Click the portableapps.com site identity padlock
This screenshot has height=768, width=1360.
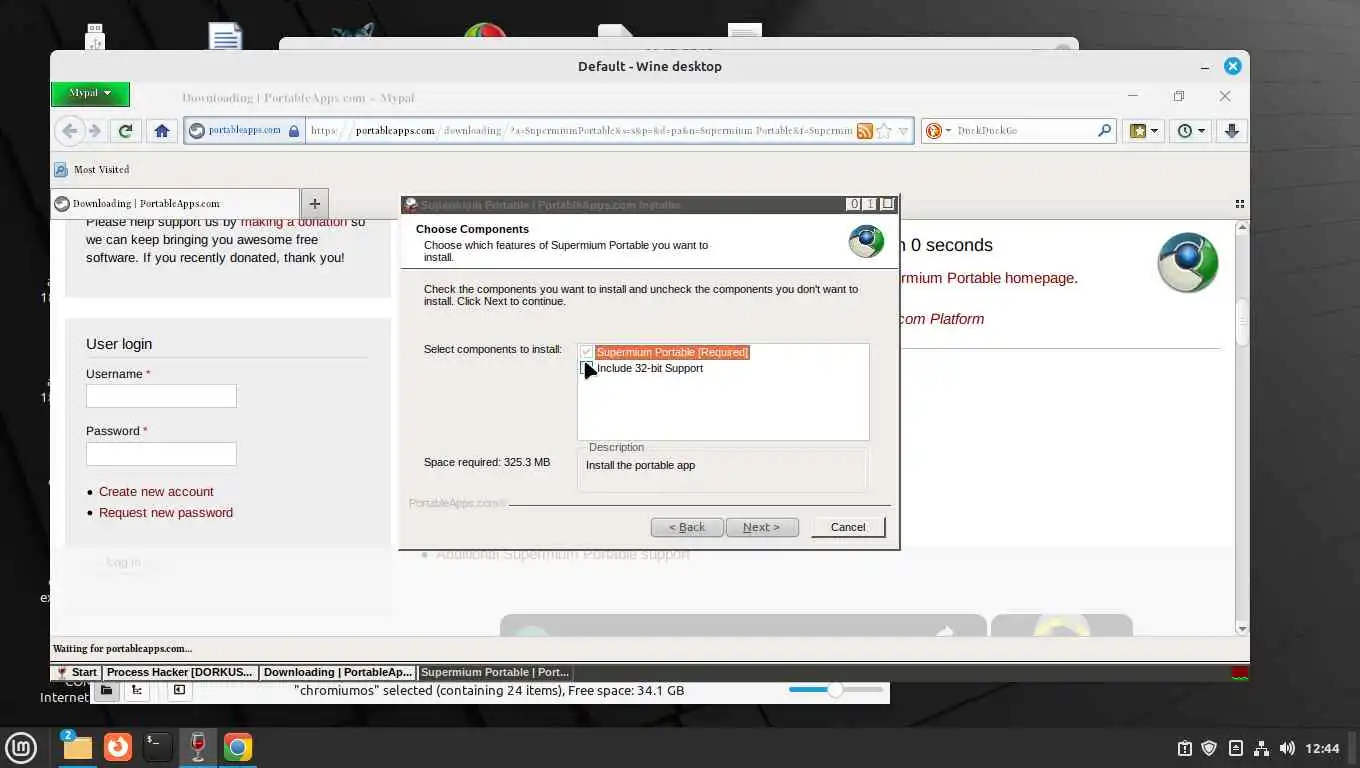click(x=293, y=130)
